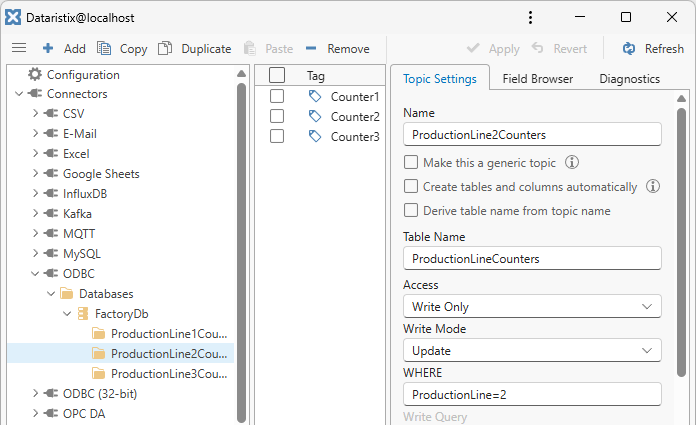The width and height of the screenshot is (696, 425).
Task: Open the Access dropdown
Action: point(532,306)
